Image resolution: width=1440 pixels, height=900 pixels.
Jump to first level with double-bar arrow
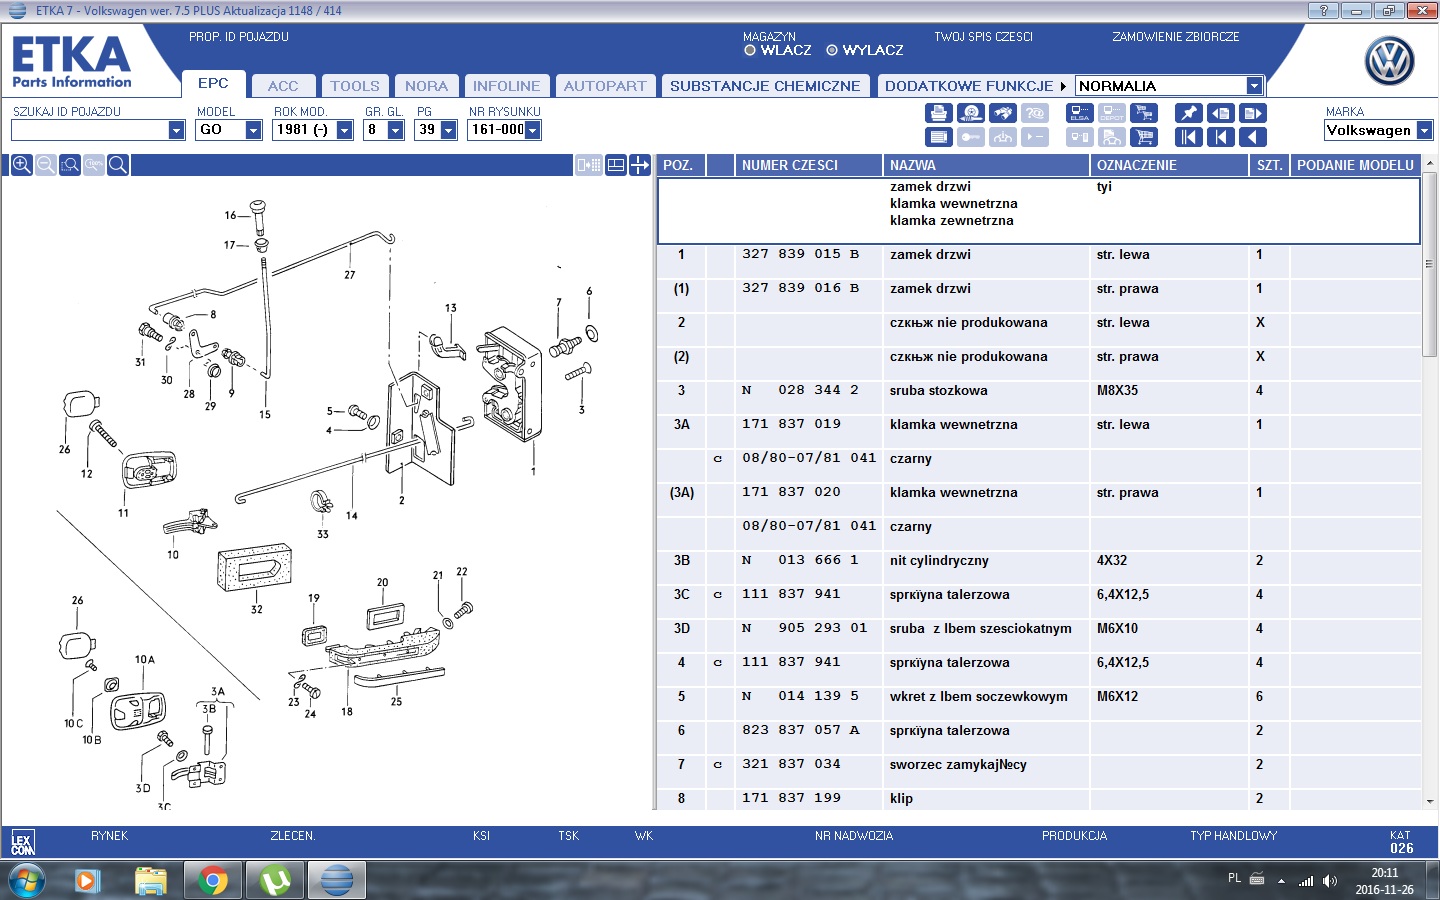1188,137
